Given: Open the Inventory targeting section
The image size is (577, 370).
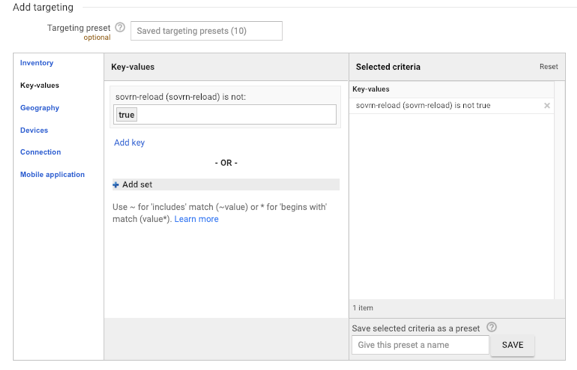Looking at the screenshot, I should point(37,63).
